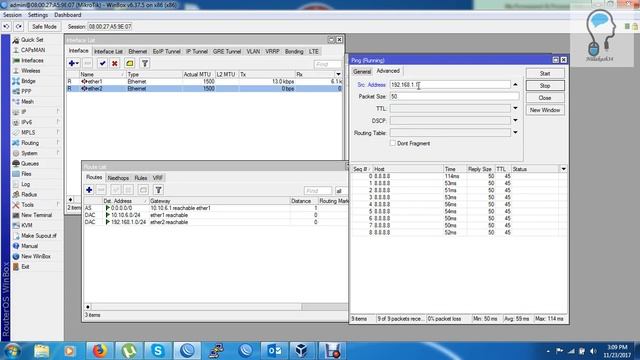Switch to Ethernet tab
Screen dimensions: 640x360
coord(138,51)
